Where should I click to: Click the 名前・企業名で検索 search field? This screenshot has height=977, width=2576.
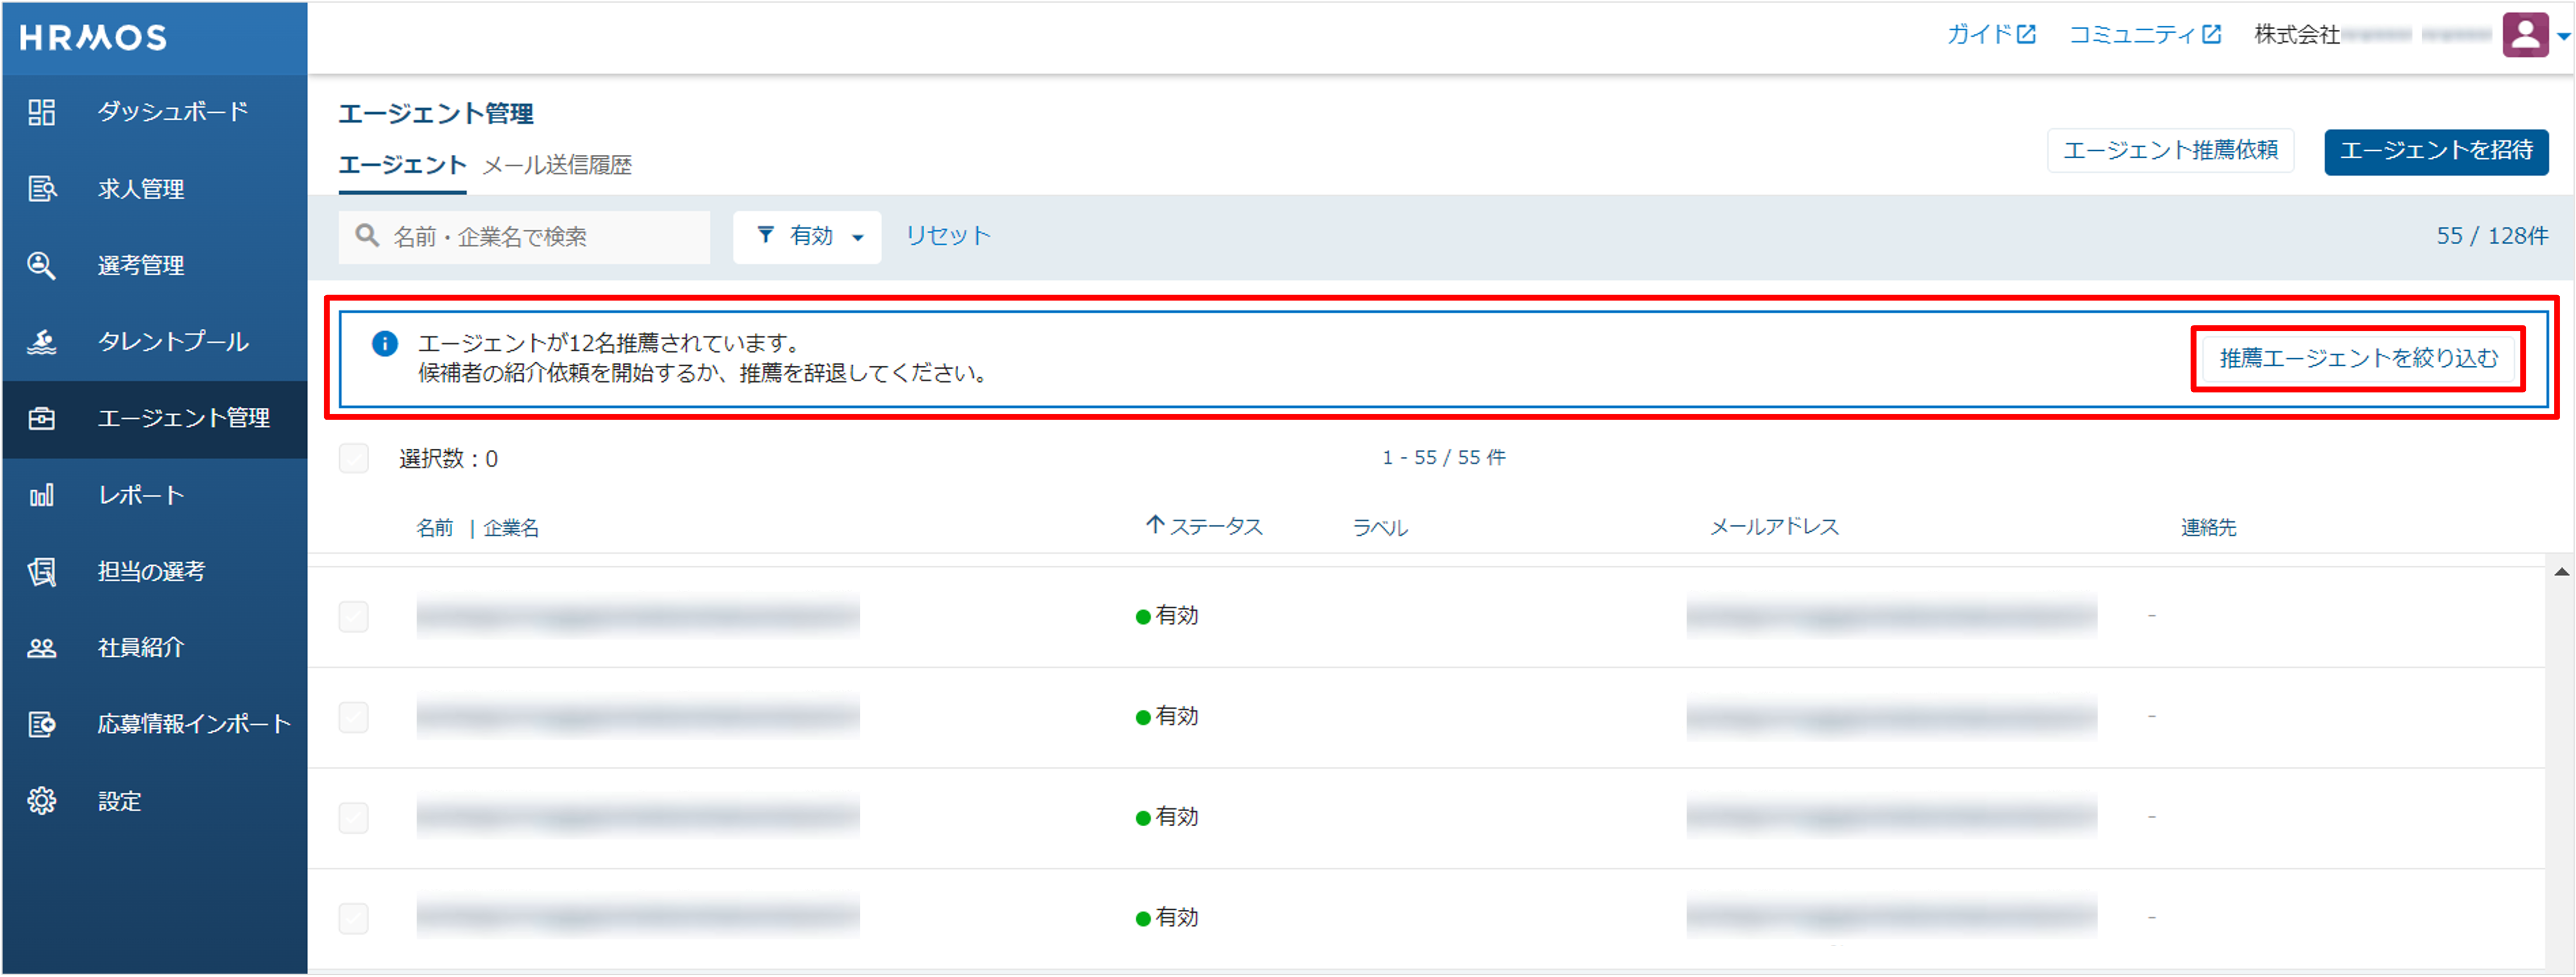click(524, 237)
